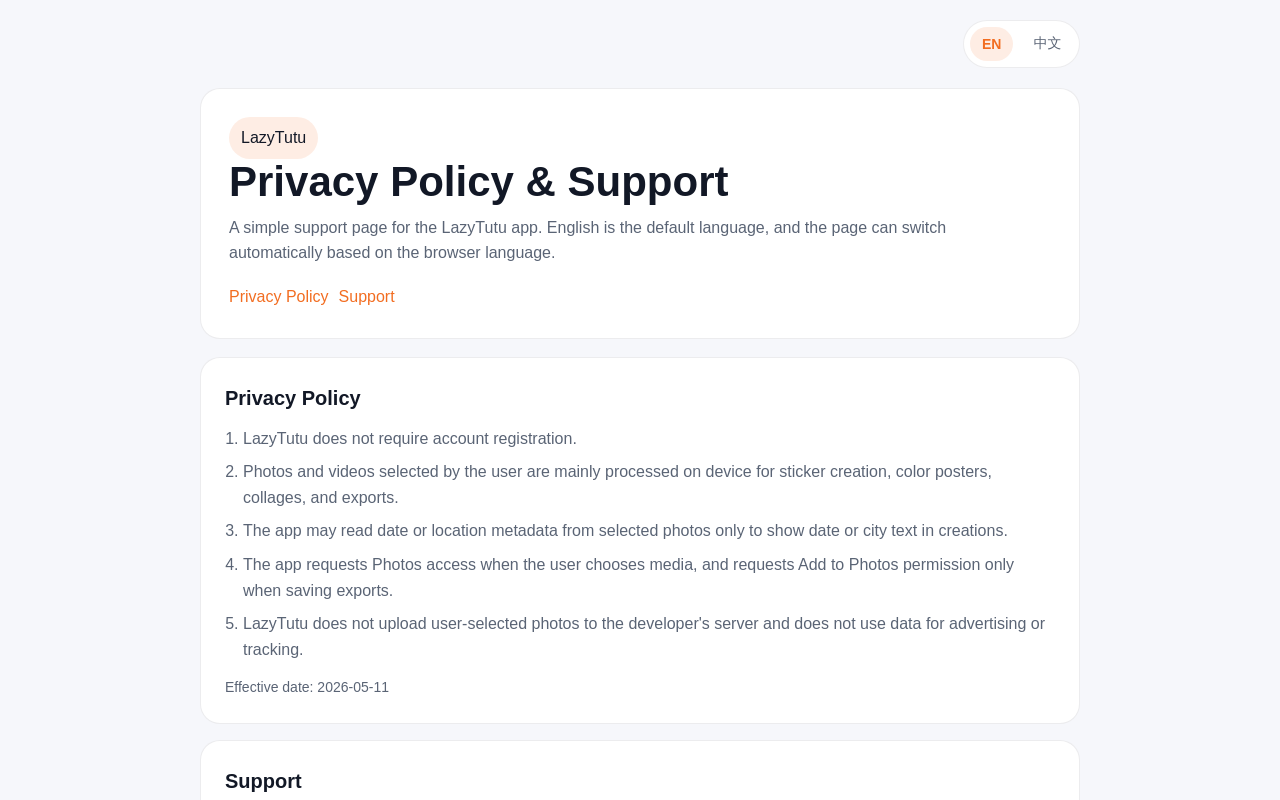The image size is (1280, 800).
Task: Click the Support section heading at bottom
Action: (263, 781)
